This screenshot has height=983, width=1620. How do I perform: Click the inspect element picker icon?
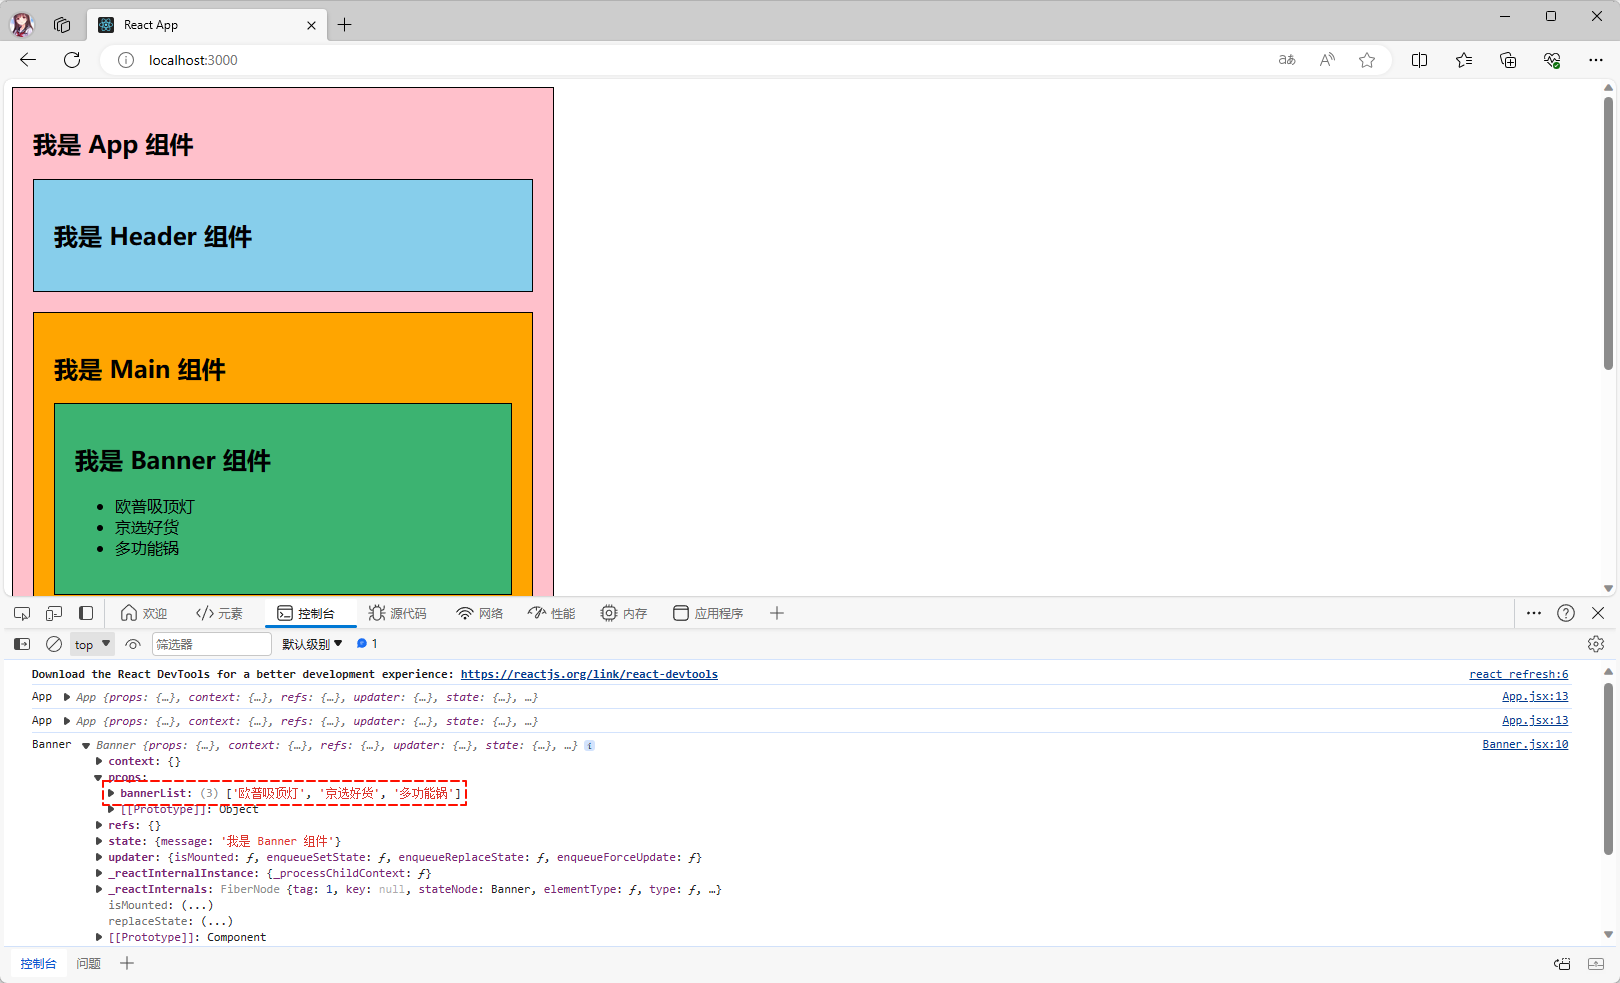click(22, 613)
